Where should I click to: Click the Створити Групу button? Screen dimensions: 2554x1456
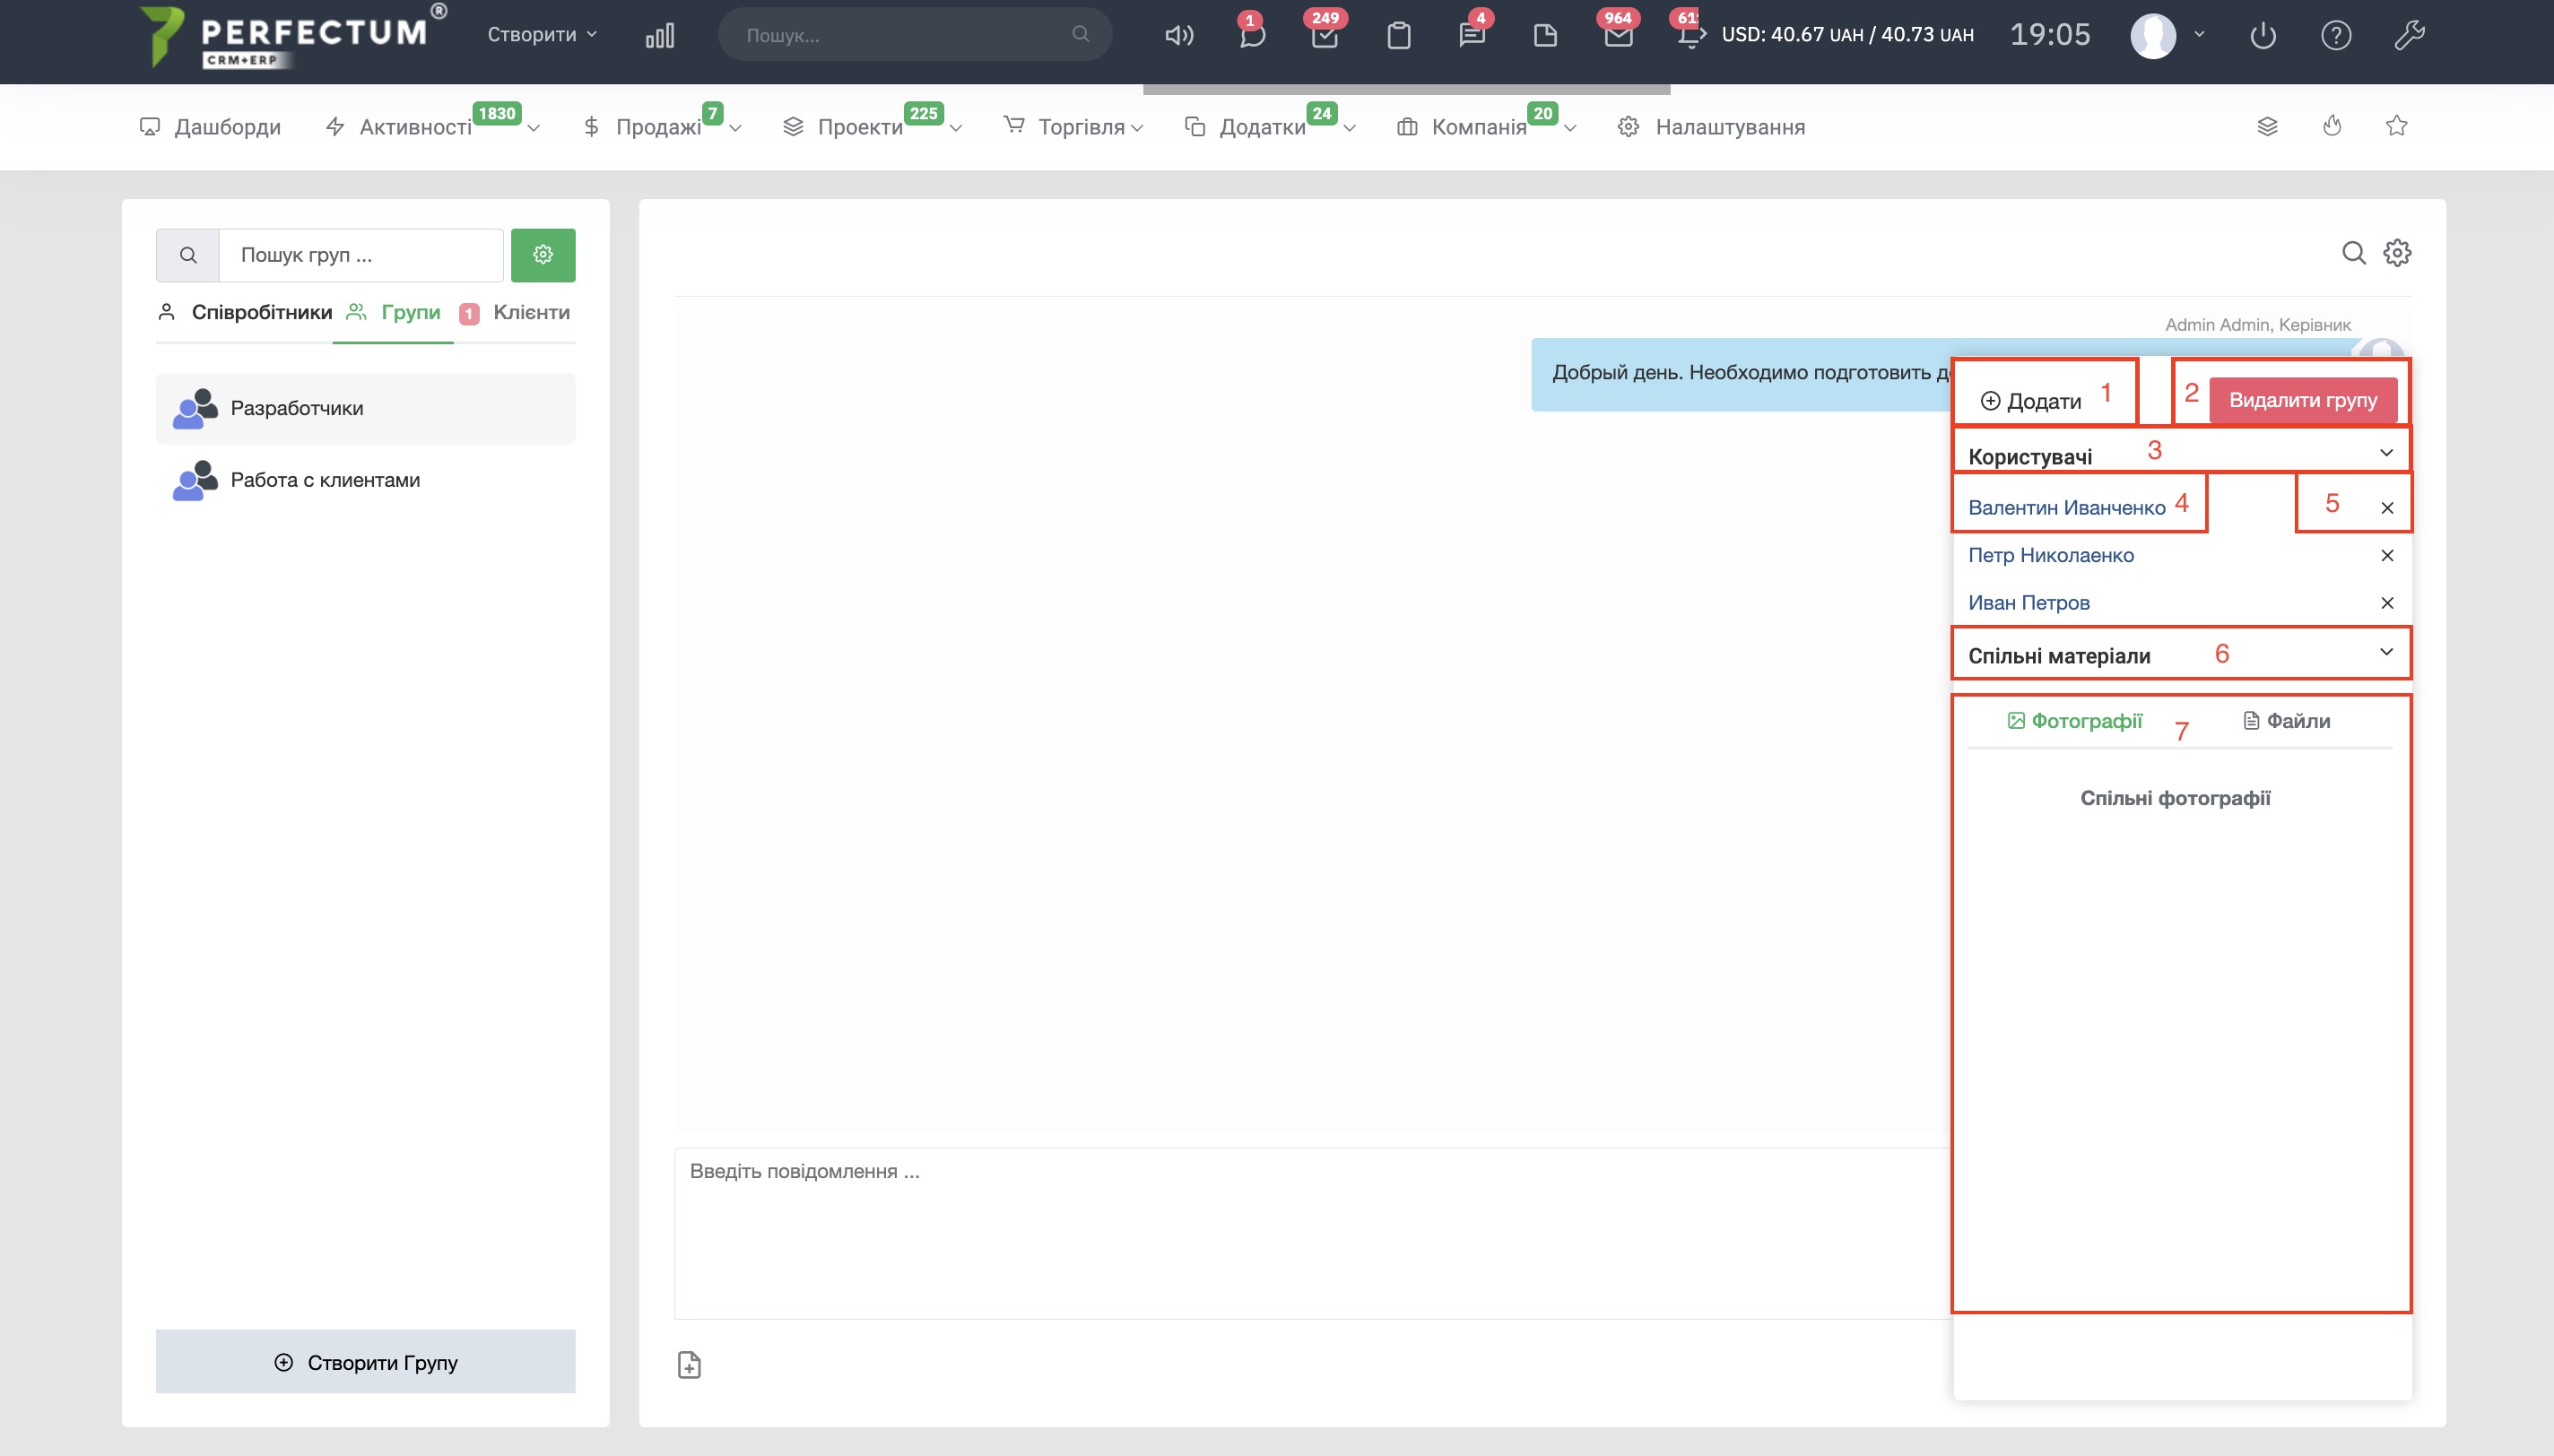point(366,1362)
